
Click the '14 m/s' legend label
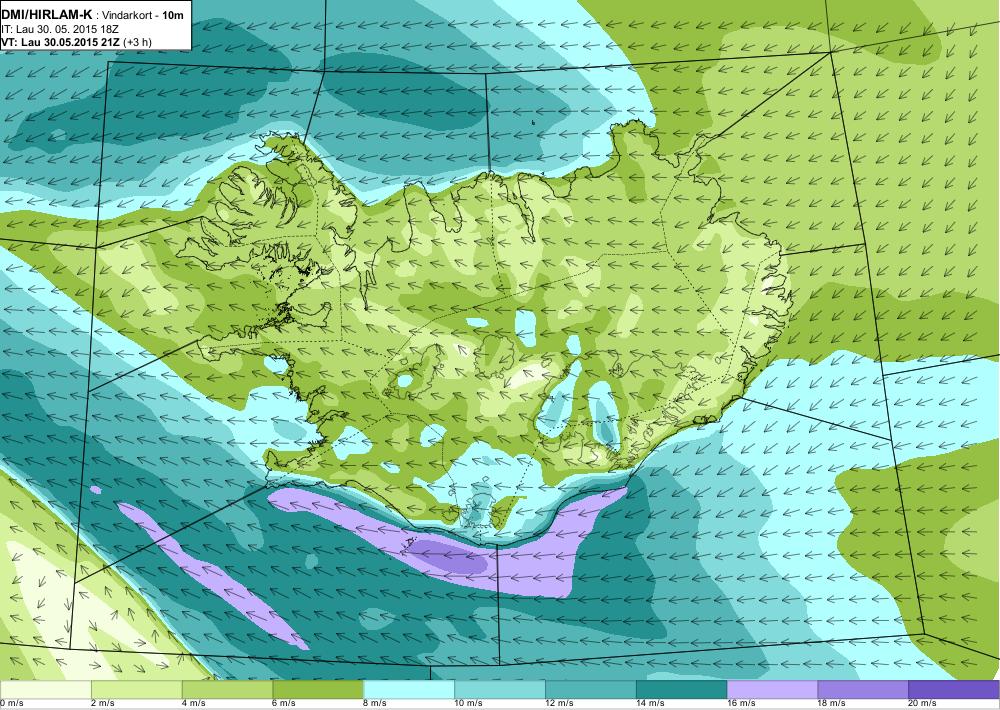pos(651,704)
